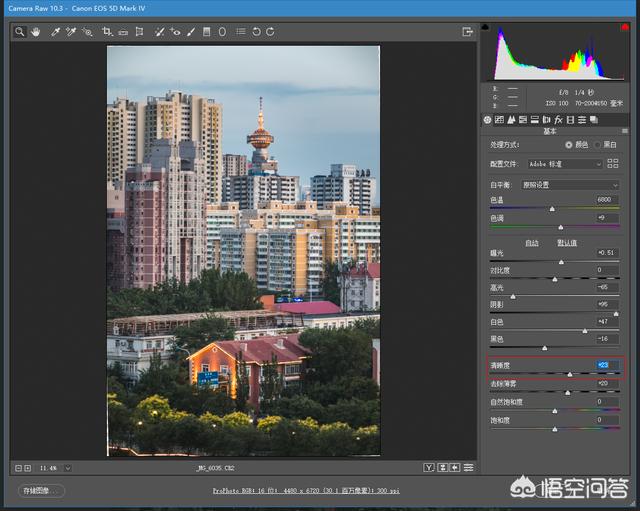Rotate image 90° counterclockwise

click(256, 32)
